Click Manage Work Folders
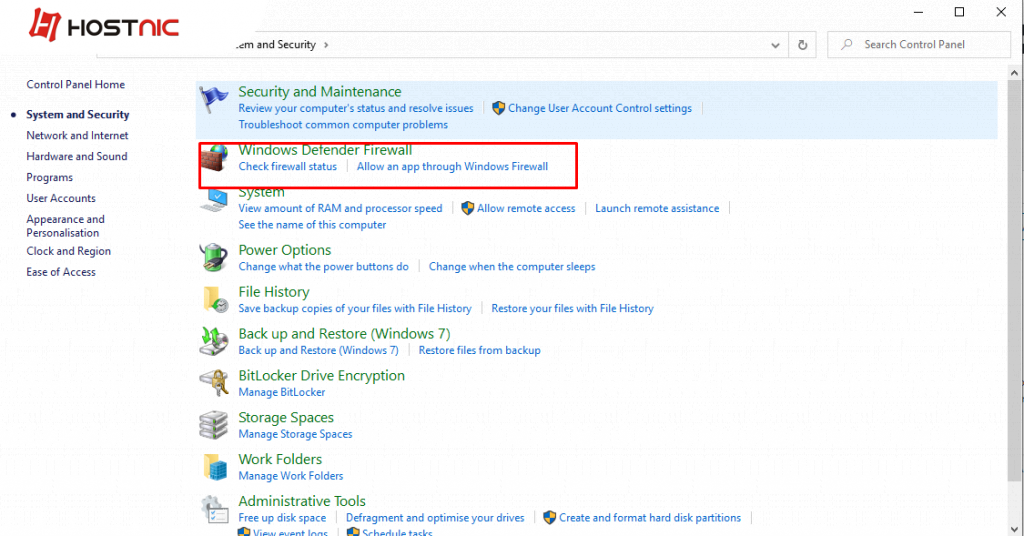 coord(291,476)
